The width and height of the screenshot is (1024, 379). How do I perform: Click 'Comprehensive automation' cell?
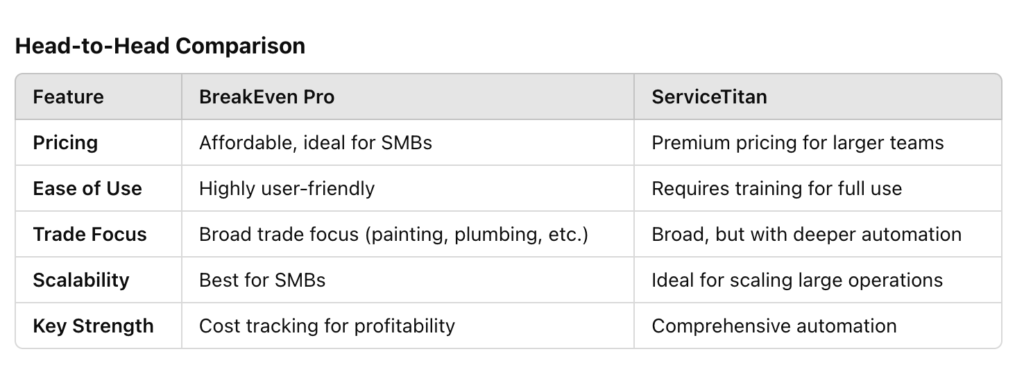coord(774,326)
